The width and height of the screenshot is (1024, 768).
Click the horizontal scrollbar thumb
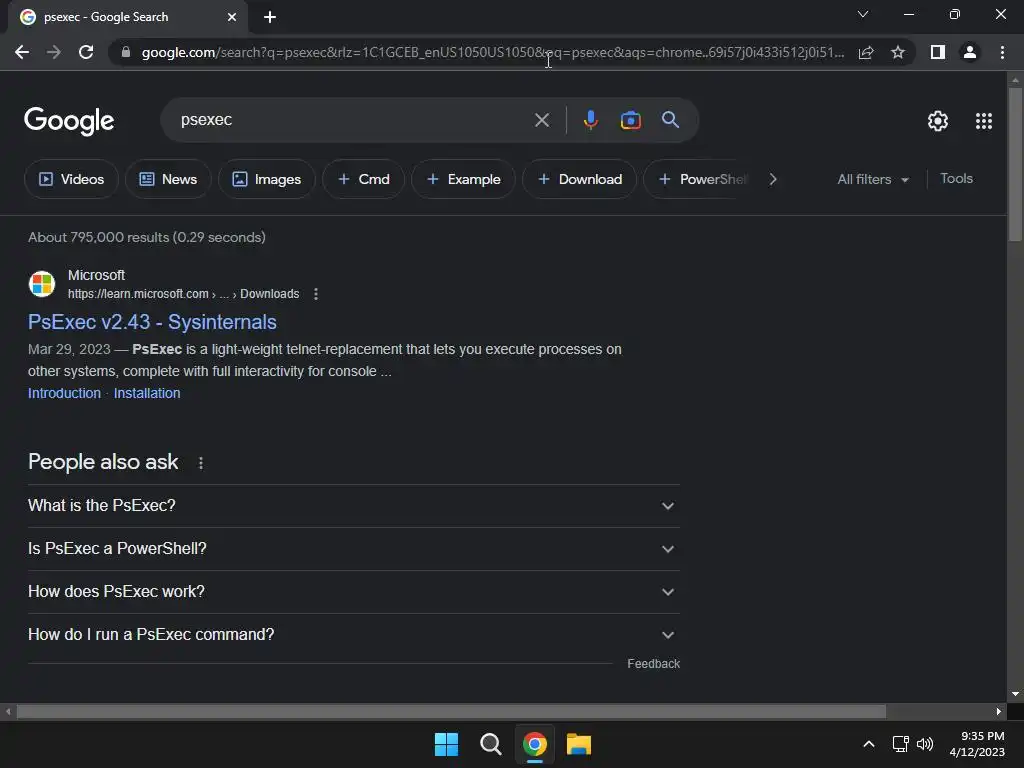[x=451, y=711]
